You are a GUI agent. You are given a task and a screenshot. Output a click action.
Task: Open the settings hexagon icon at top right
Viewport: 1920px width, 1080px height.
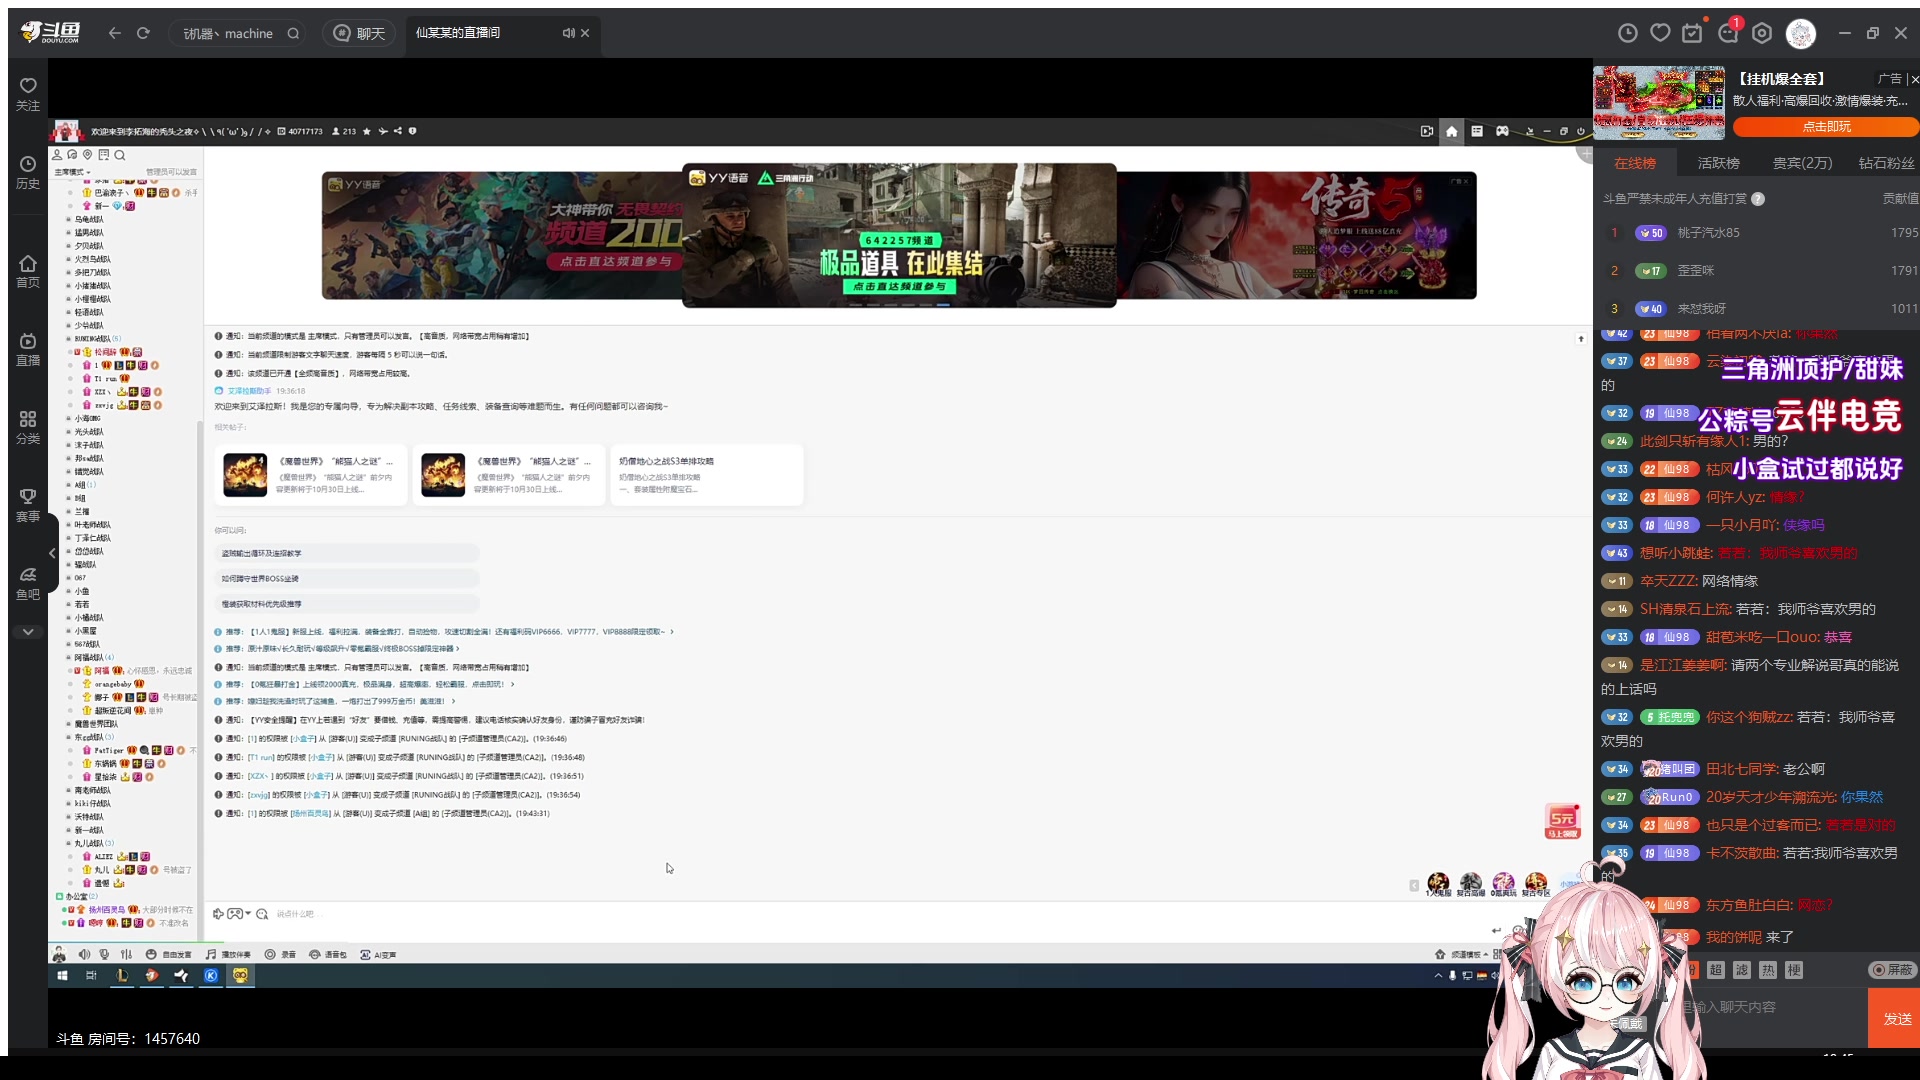coord(1762,33)
